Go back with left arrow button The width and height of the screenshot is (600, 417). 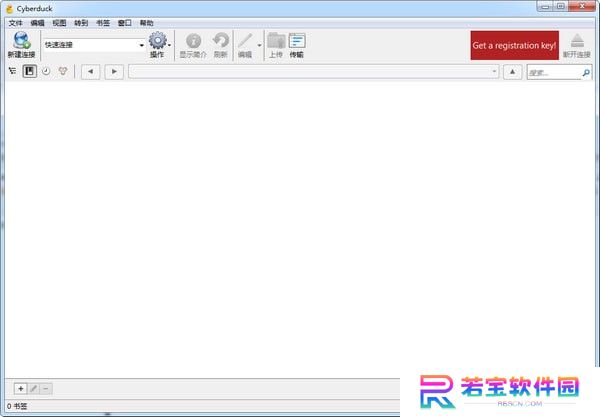tap(90, 72)
